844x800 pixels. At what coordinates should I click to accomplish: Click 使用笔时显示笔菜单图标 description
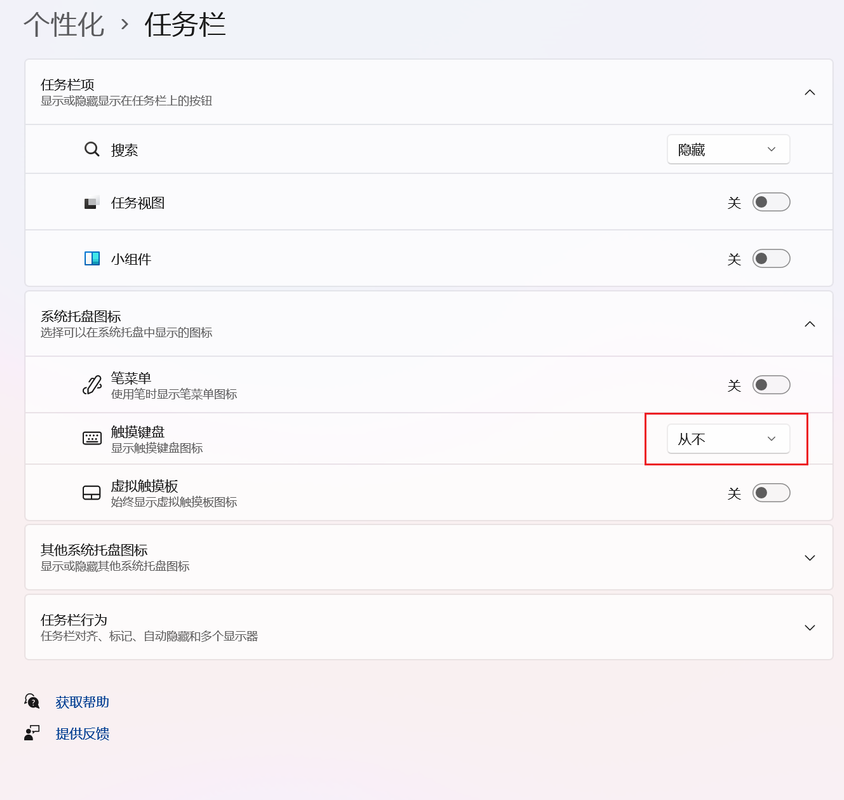pyautogui.click(x=174, y=394)
